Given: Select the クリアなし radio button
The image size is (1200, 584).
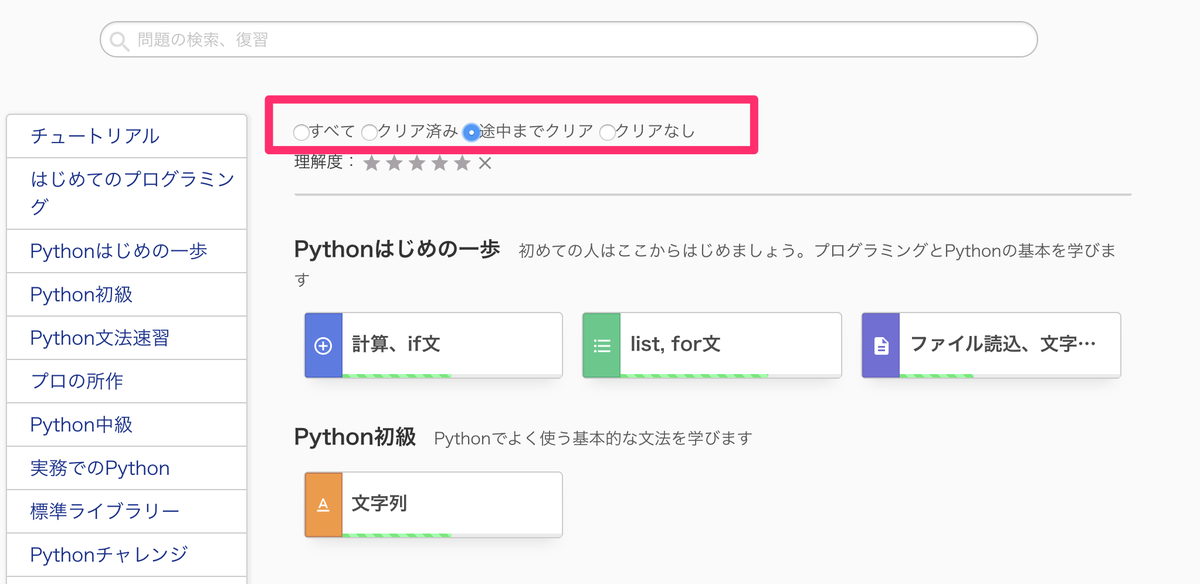Looking at the screenshot, I should (607, 132).
